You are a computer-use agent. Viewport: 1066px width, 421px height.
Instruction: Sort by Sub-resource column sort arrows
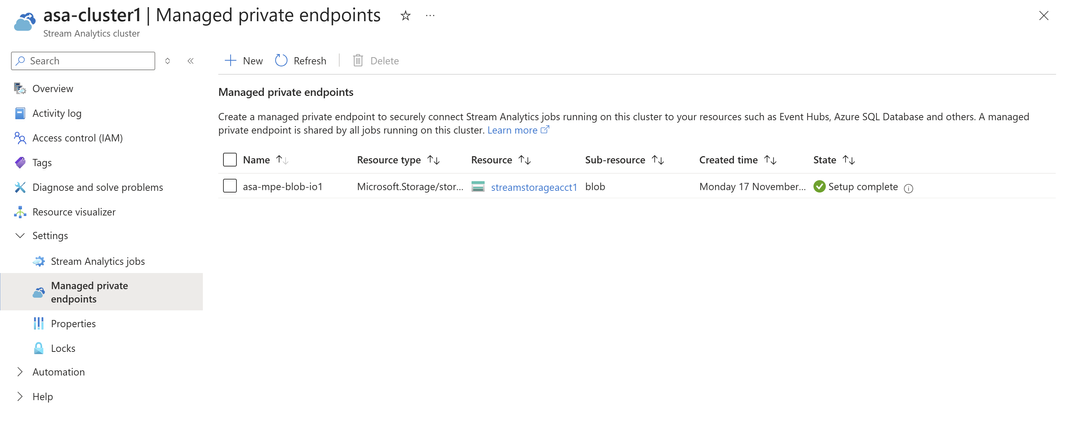657,160
